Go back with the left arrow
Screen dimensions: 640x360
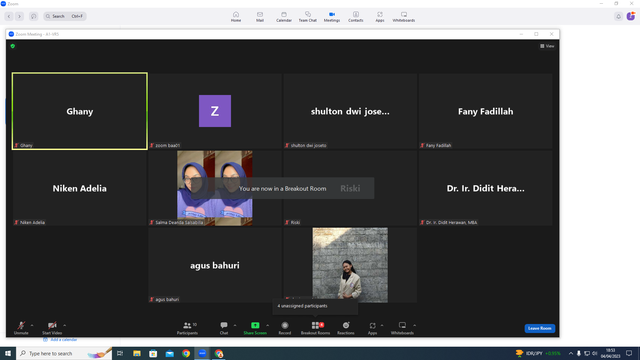[x=9, y=16]
